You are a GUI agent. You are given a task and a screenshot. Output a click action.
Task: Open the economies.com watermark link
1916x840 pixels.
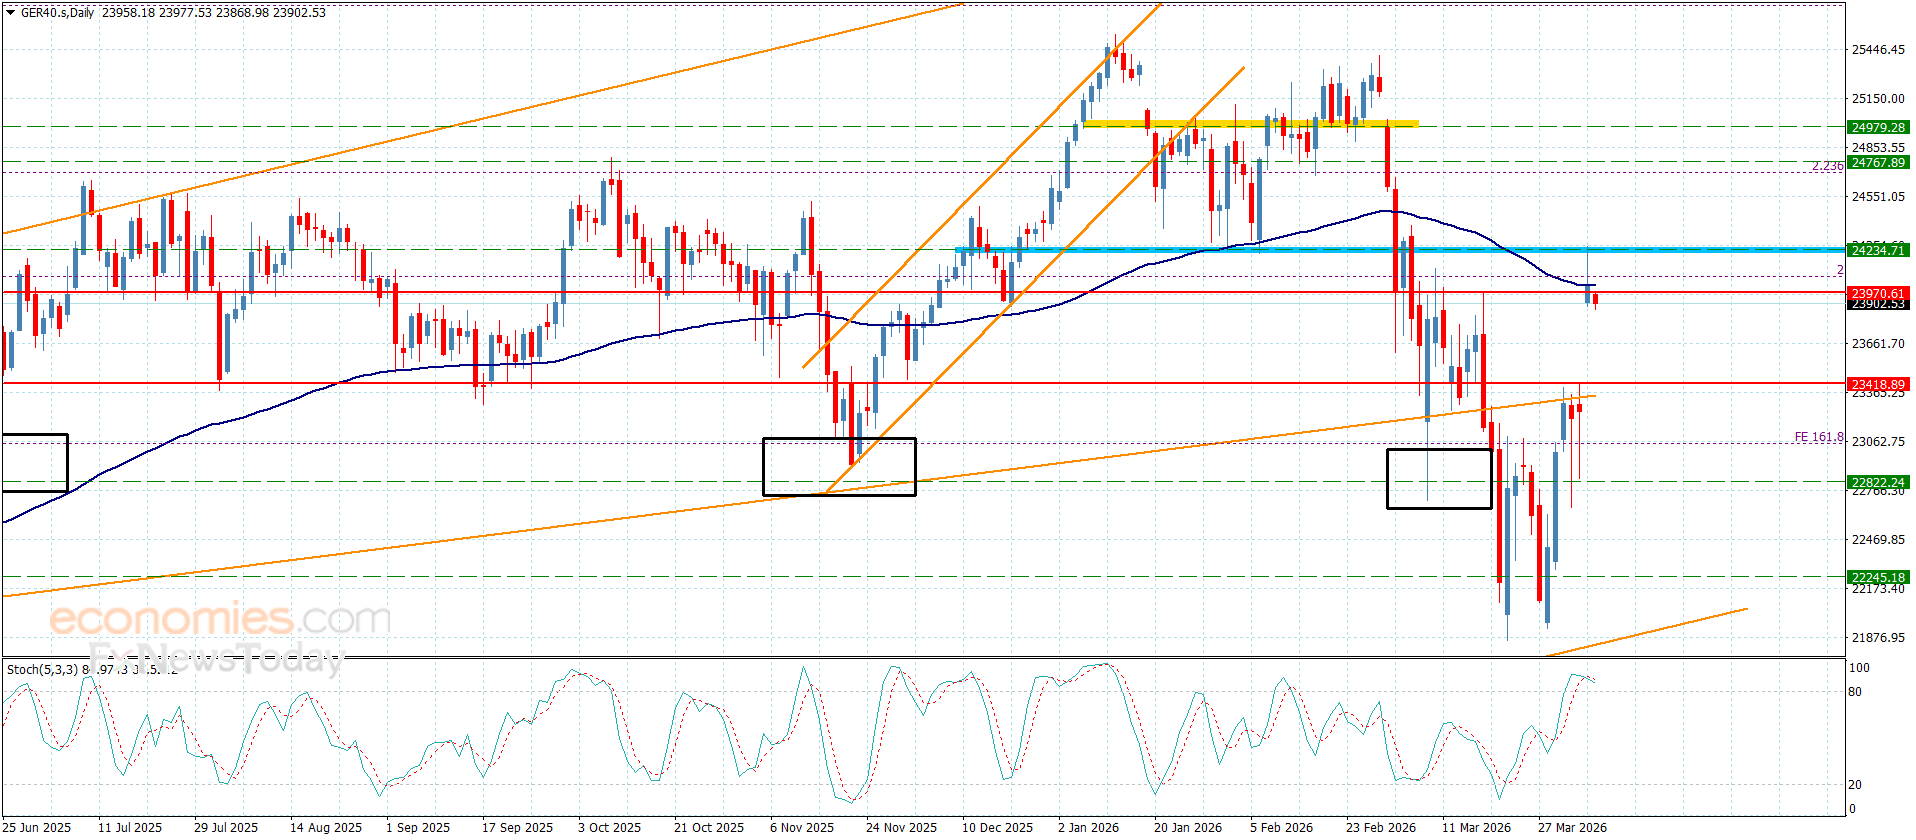pyautogui.click(x=220, y=619)
